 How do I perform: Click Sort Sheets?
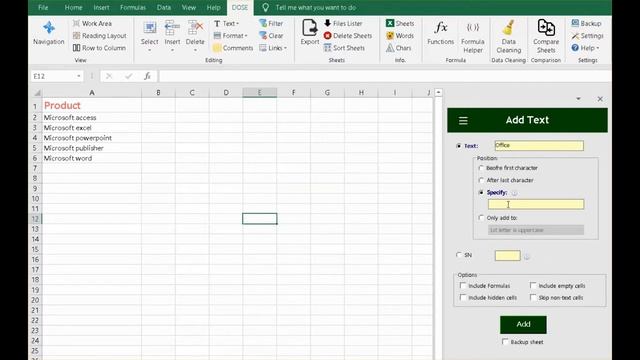[344, 48]
